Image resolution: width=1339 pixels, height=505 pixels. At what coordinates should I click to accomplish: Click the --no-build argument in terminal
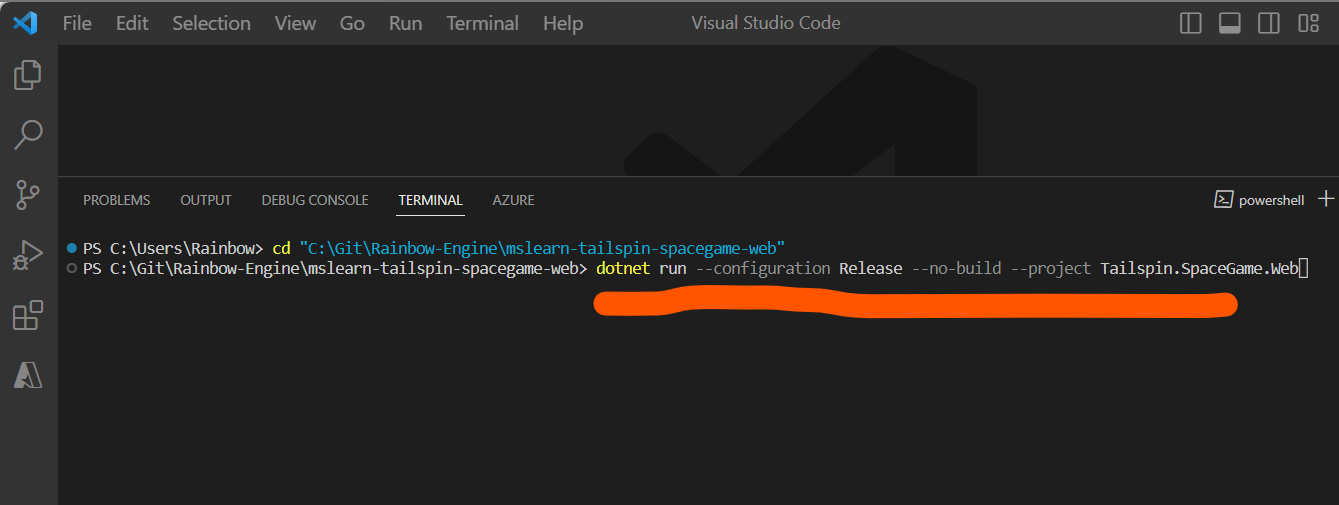point(957,269)
